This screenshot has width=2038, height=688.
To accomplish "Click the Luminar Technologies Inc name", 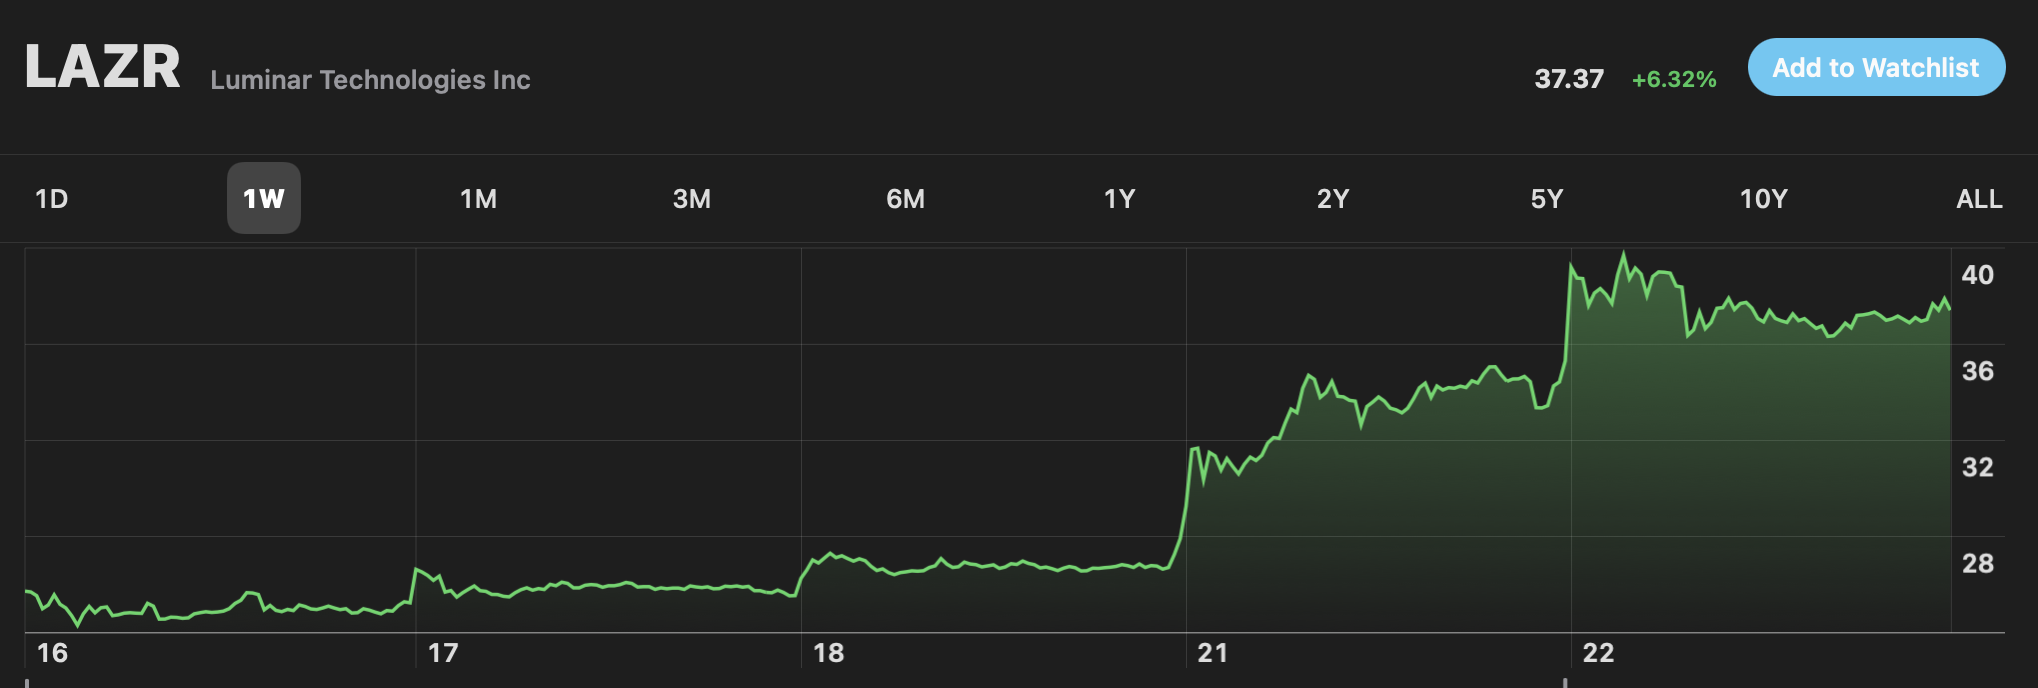I will [370, 80].
